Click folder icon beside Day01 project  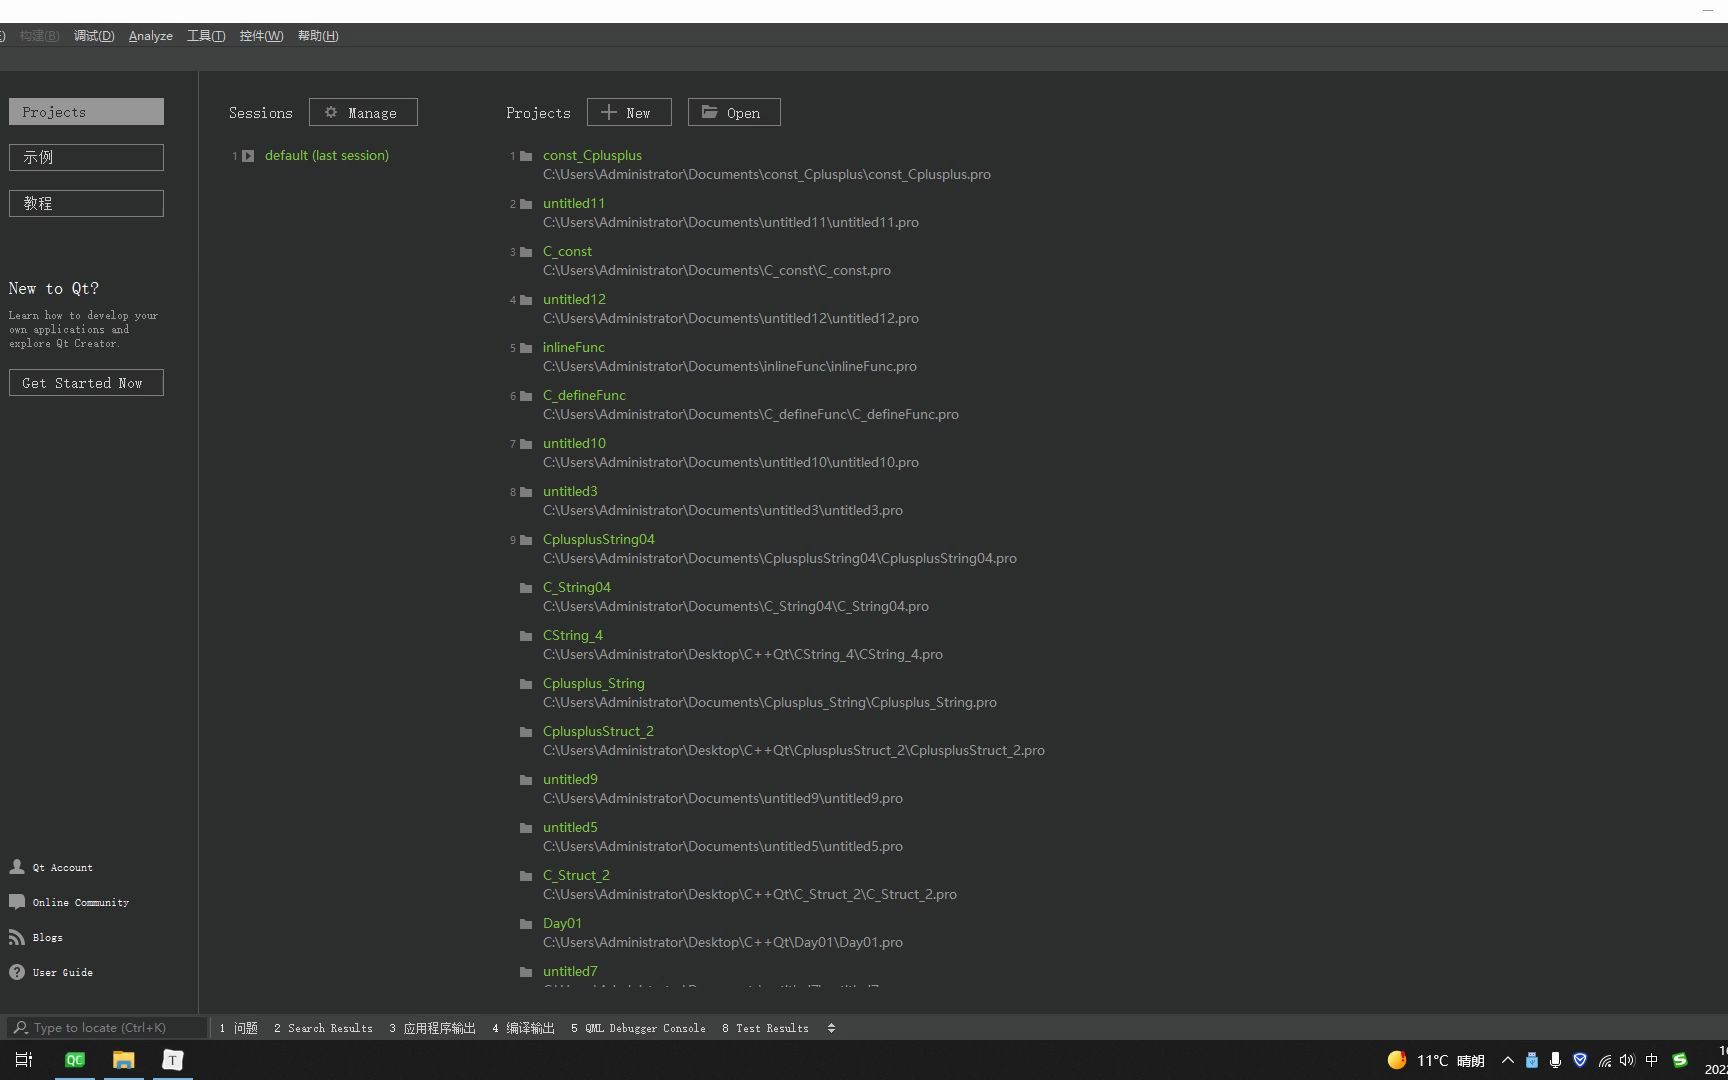pyautogui.click(x=526, y=924)
